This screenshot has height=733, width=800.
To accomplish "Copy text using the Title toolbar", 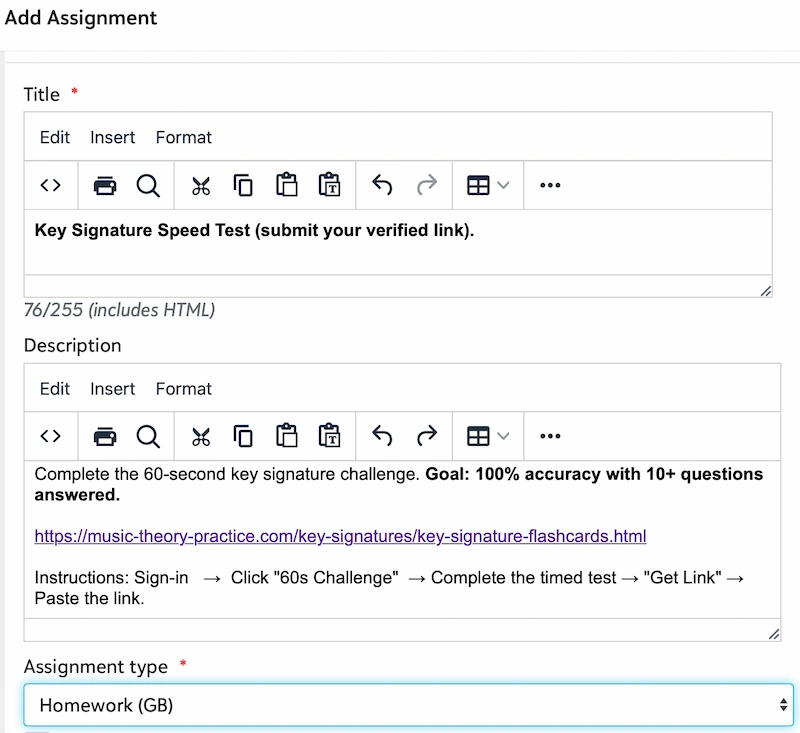I will coord(241,185).
